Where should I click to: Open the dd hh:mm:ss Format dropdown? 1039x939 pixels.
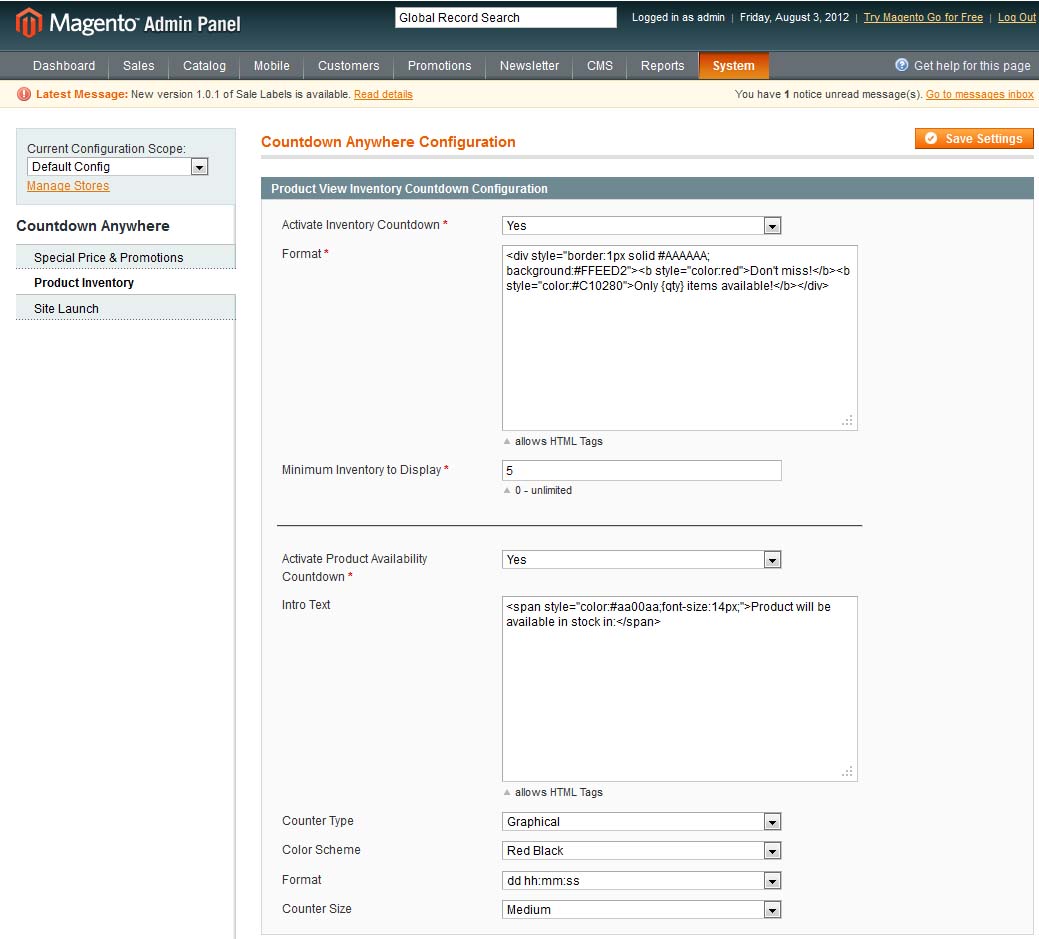click(641, 881)
